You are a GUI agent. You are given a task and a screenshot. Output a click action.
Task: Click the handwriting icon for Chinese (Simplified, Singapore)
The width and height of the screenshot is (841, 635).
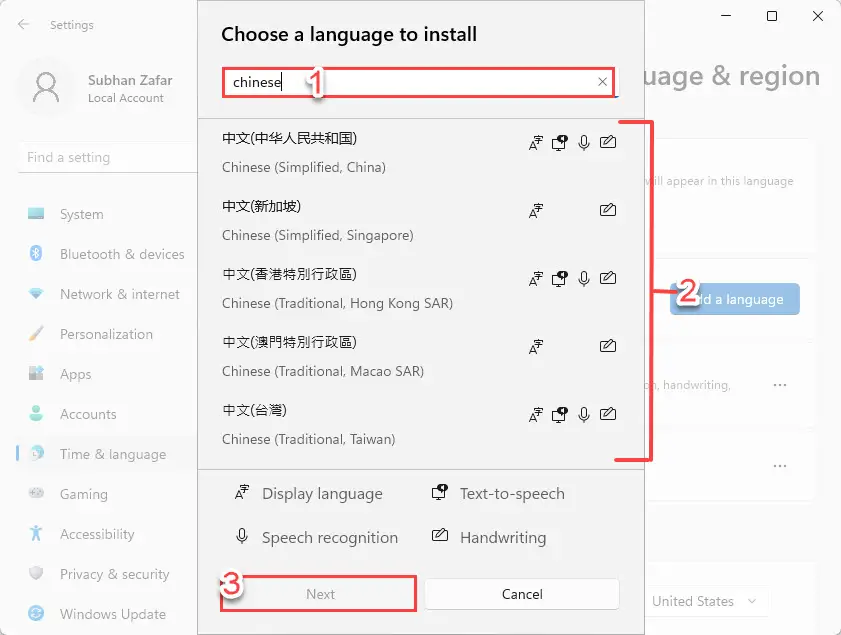click(607, 210)
